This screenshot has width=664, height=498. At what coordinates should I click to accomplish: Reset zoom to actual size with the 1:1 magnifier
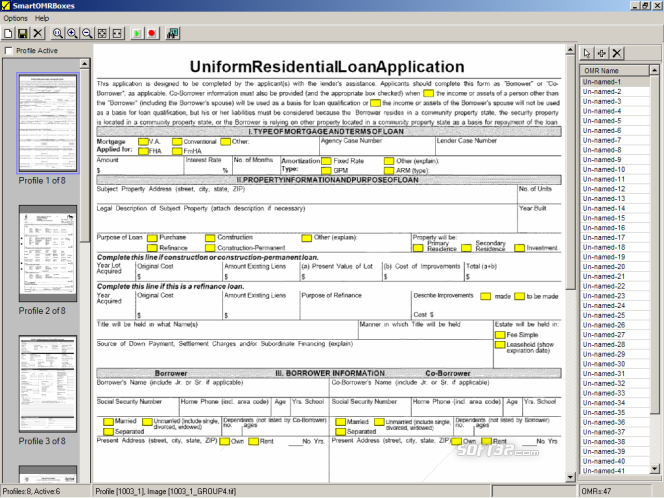pos(57,33)
